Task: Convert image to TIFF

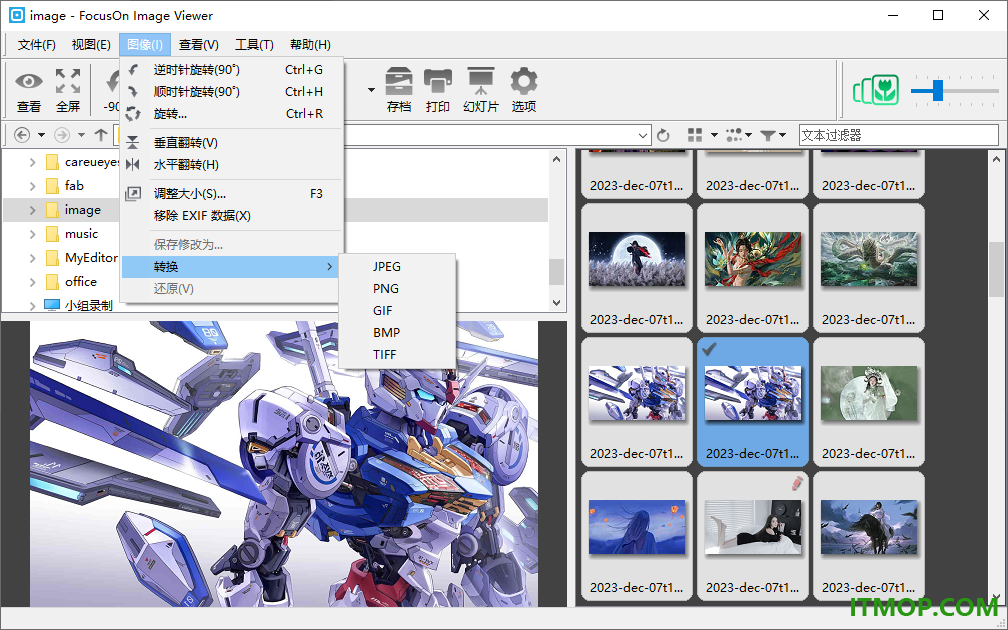Action: pos(397,354)
